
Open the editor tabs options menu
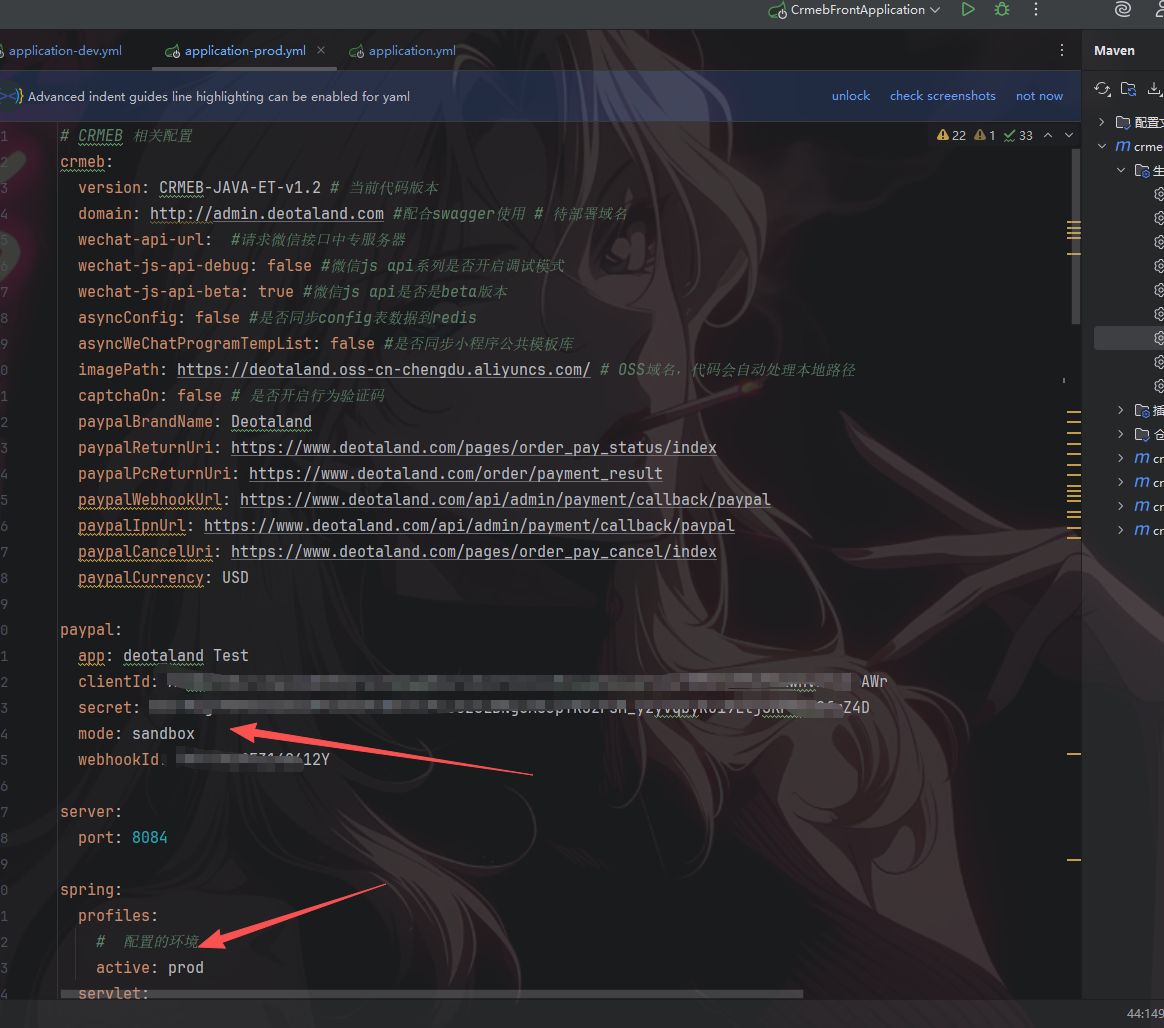pyautogui.click(x=1062, y=50)
